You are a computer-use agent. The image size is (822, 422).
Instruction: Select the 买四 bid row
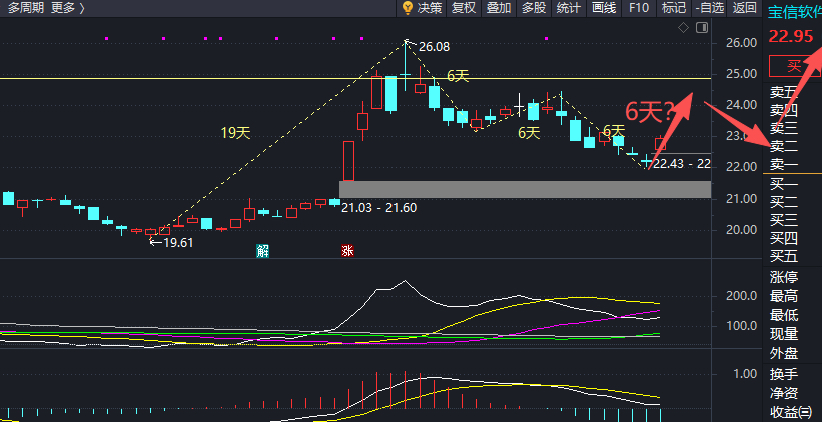click(784, 239)
